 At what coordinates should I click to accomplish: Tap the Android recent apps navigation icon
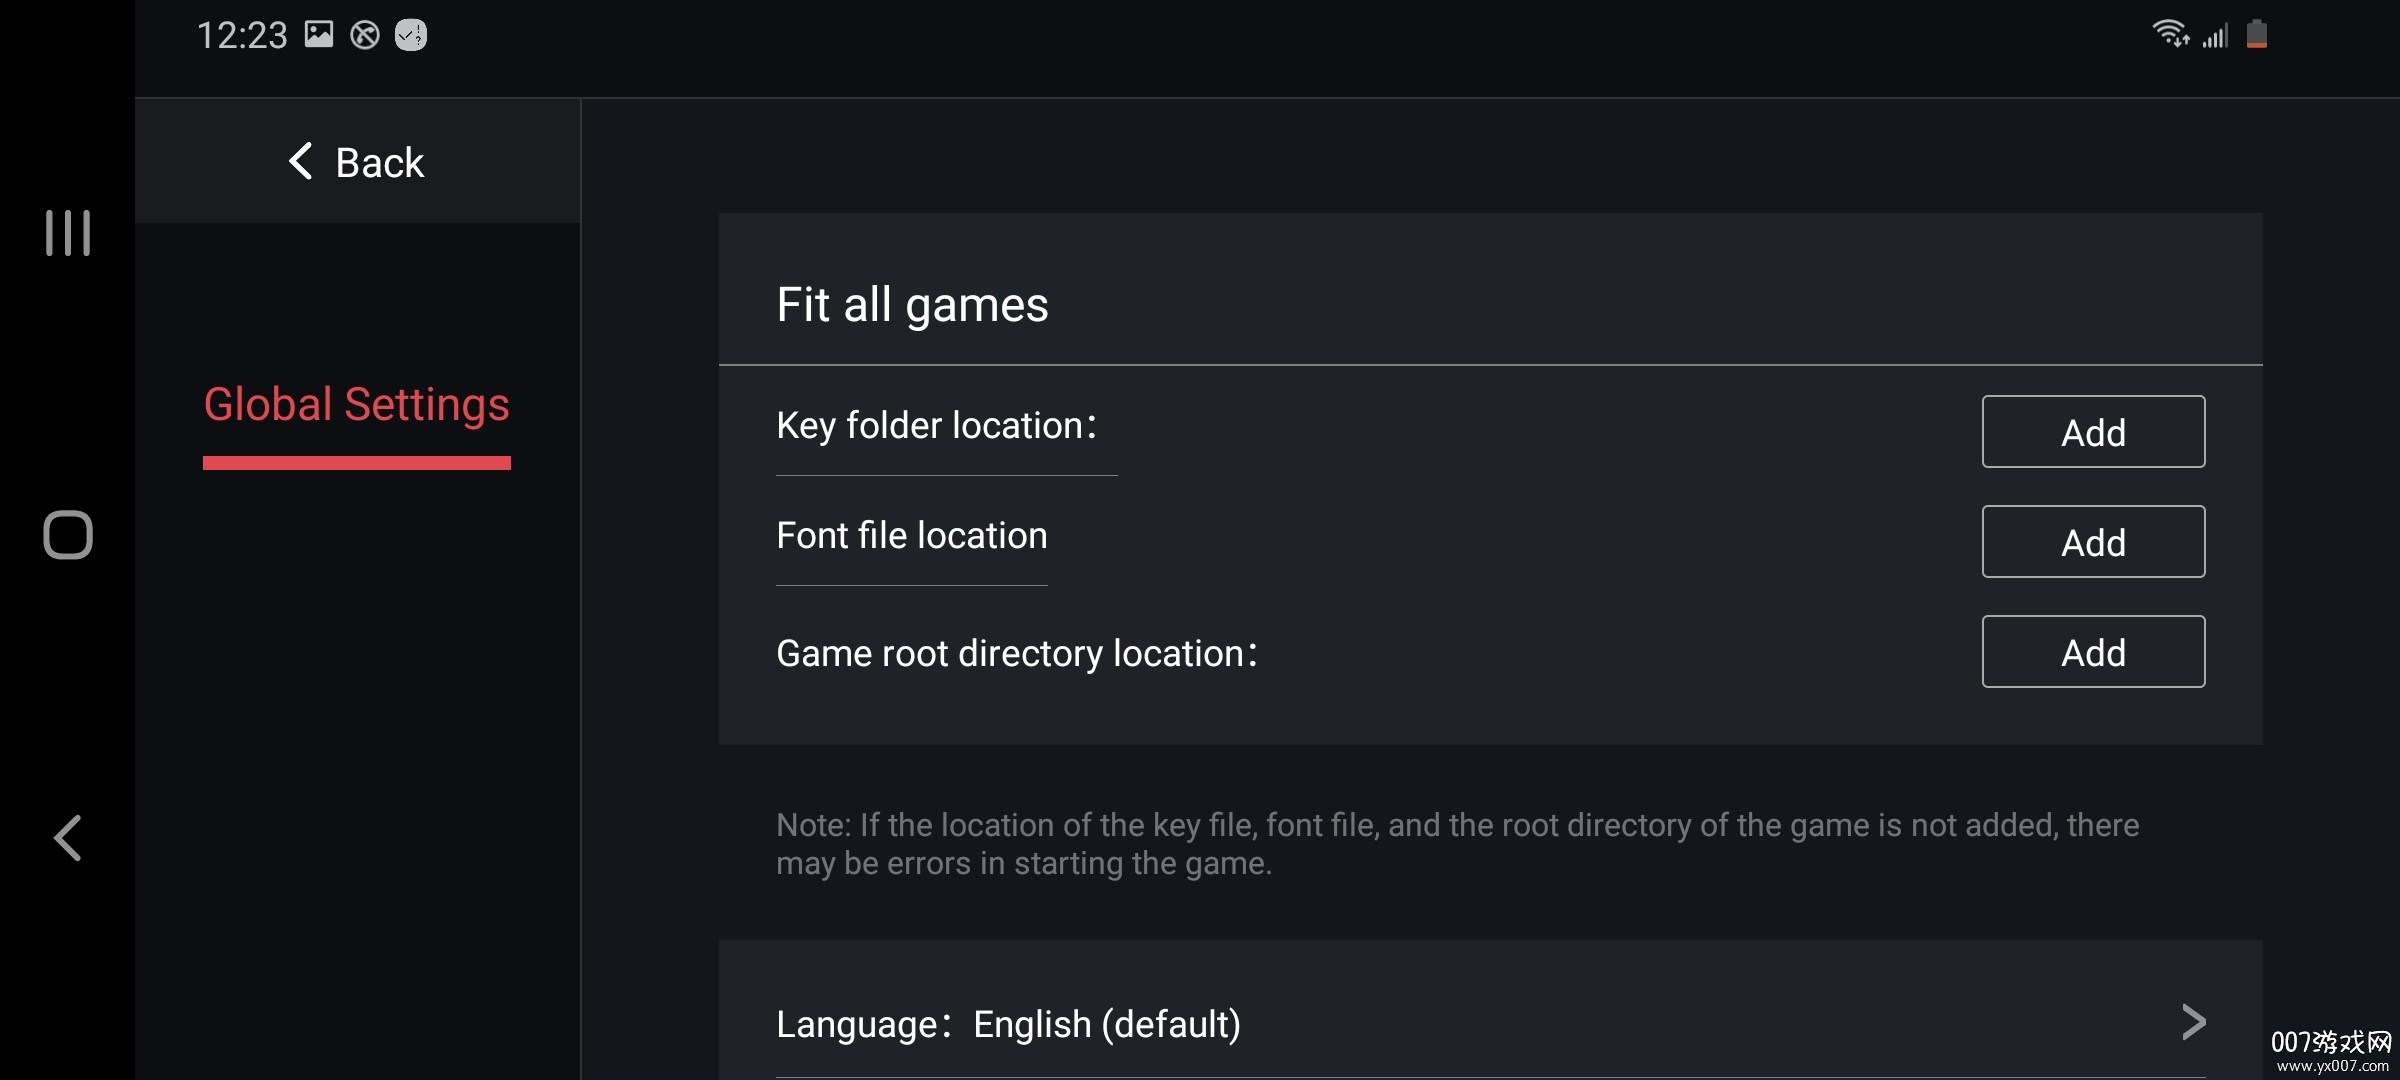(68, 233)
